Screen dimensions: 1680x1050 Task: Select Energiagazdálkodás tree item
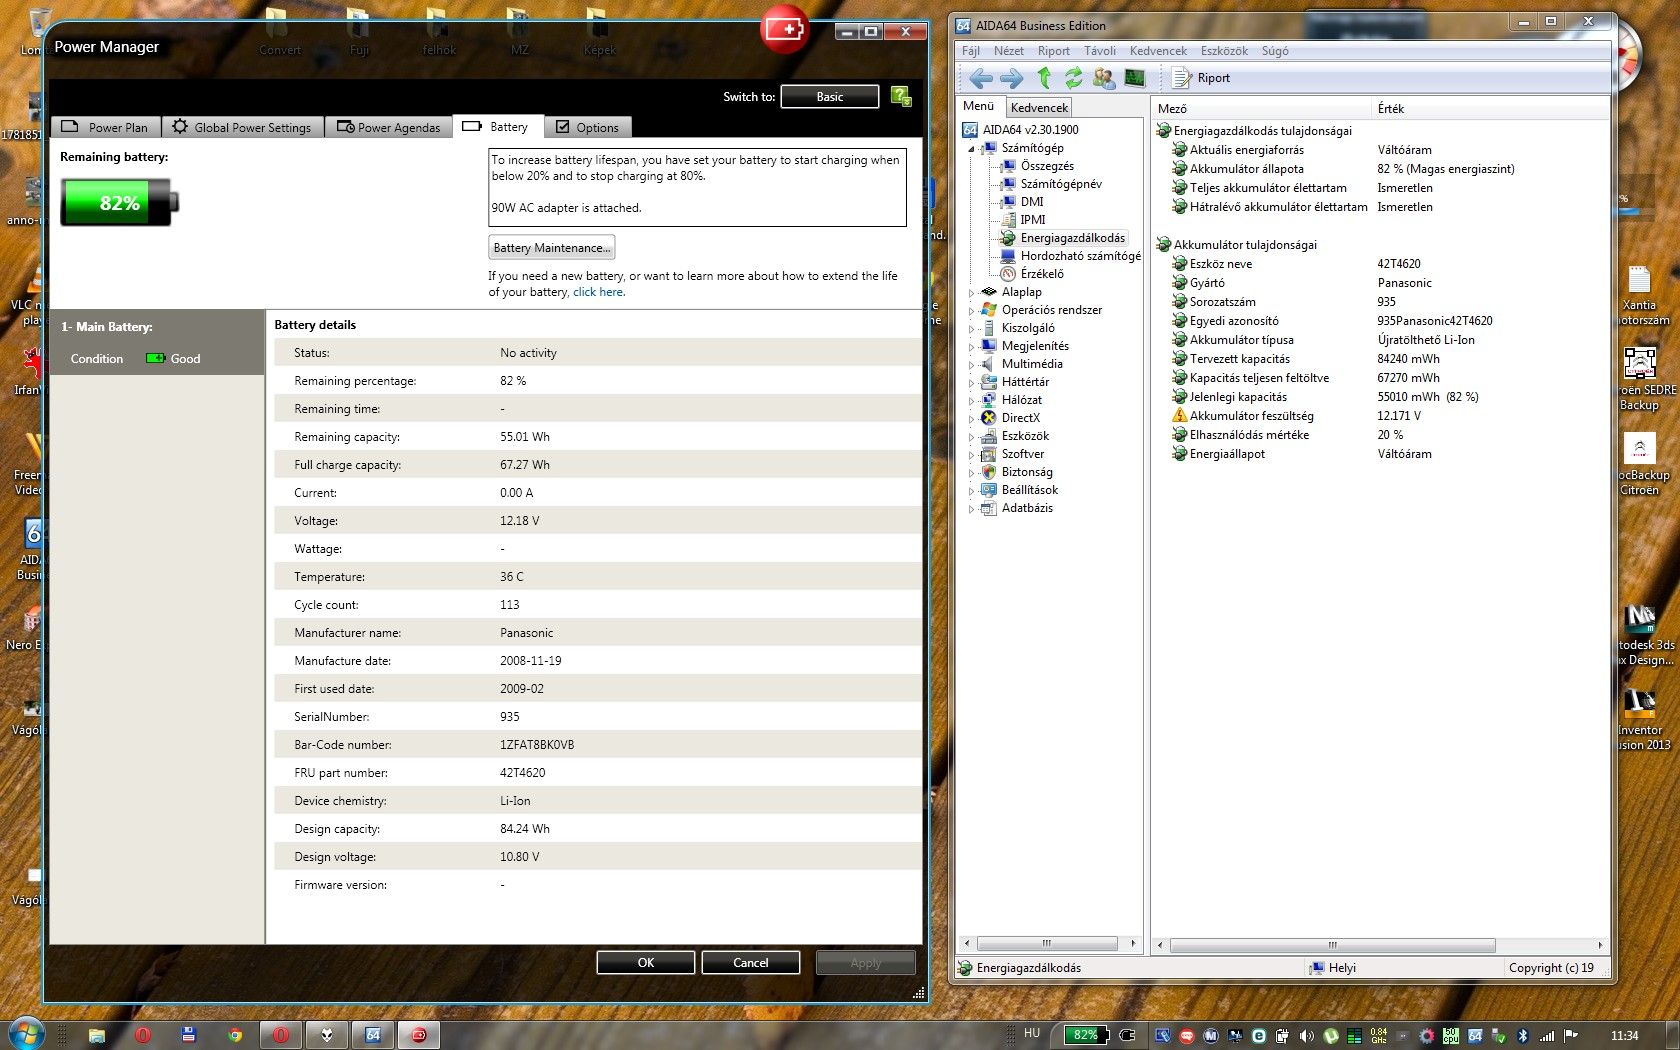(x=1072, y=238)
